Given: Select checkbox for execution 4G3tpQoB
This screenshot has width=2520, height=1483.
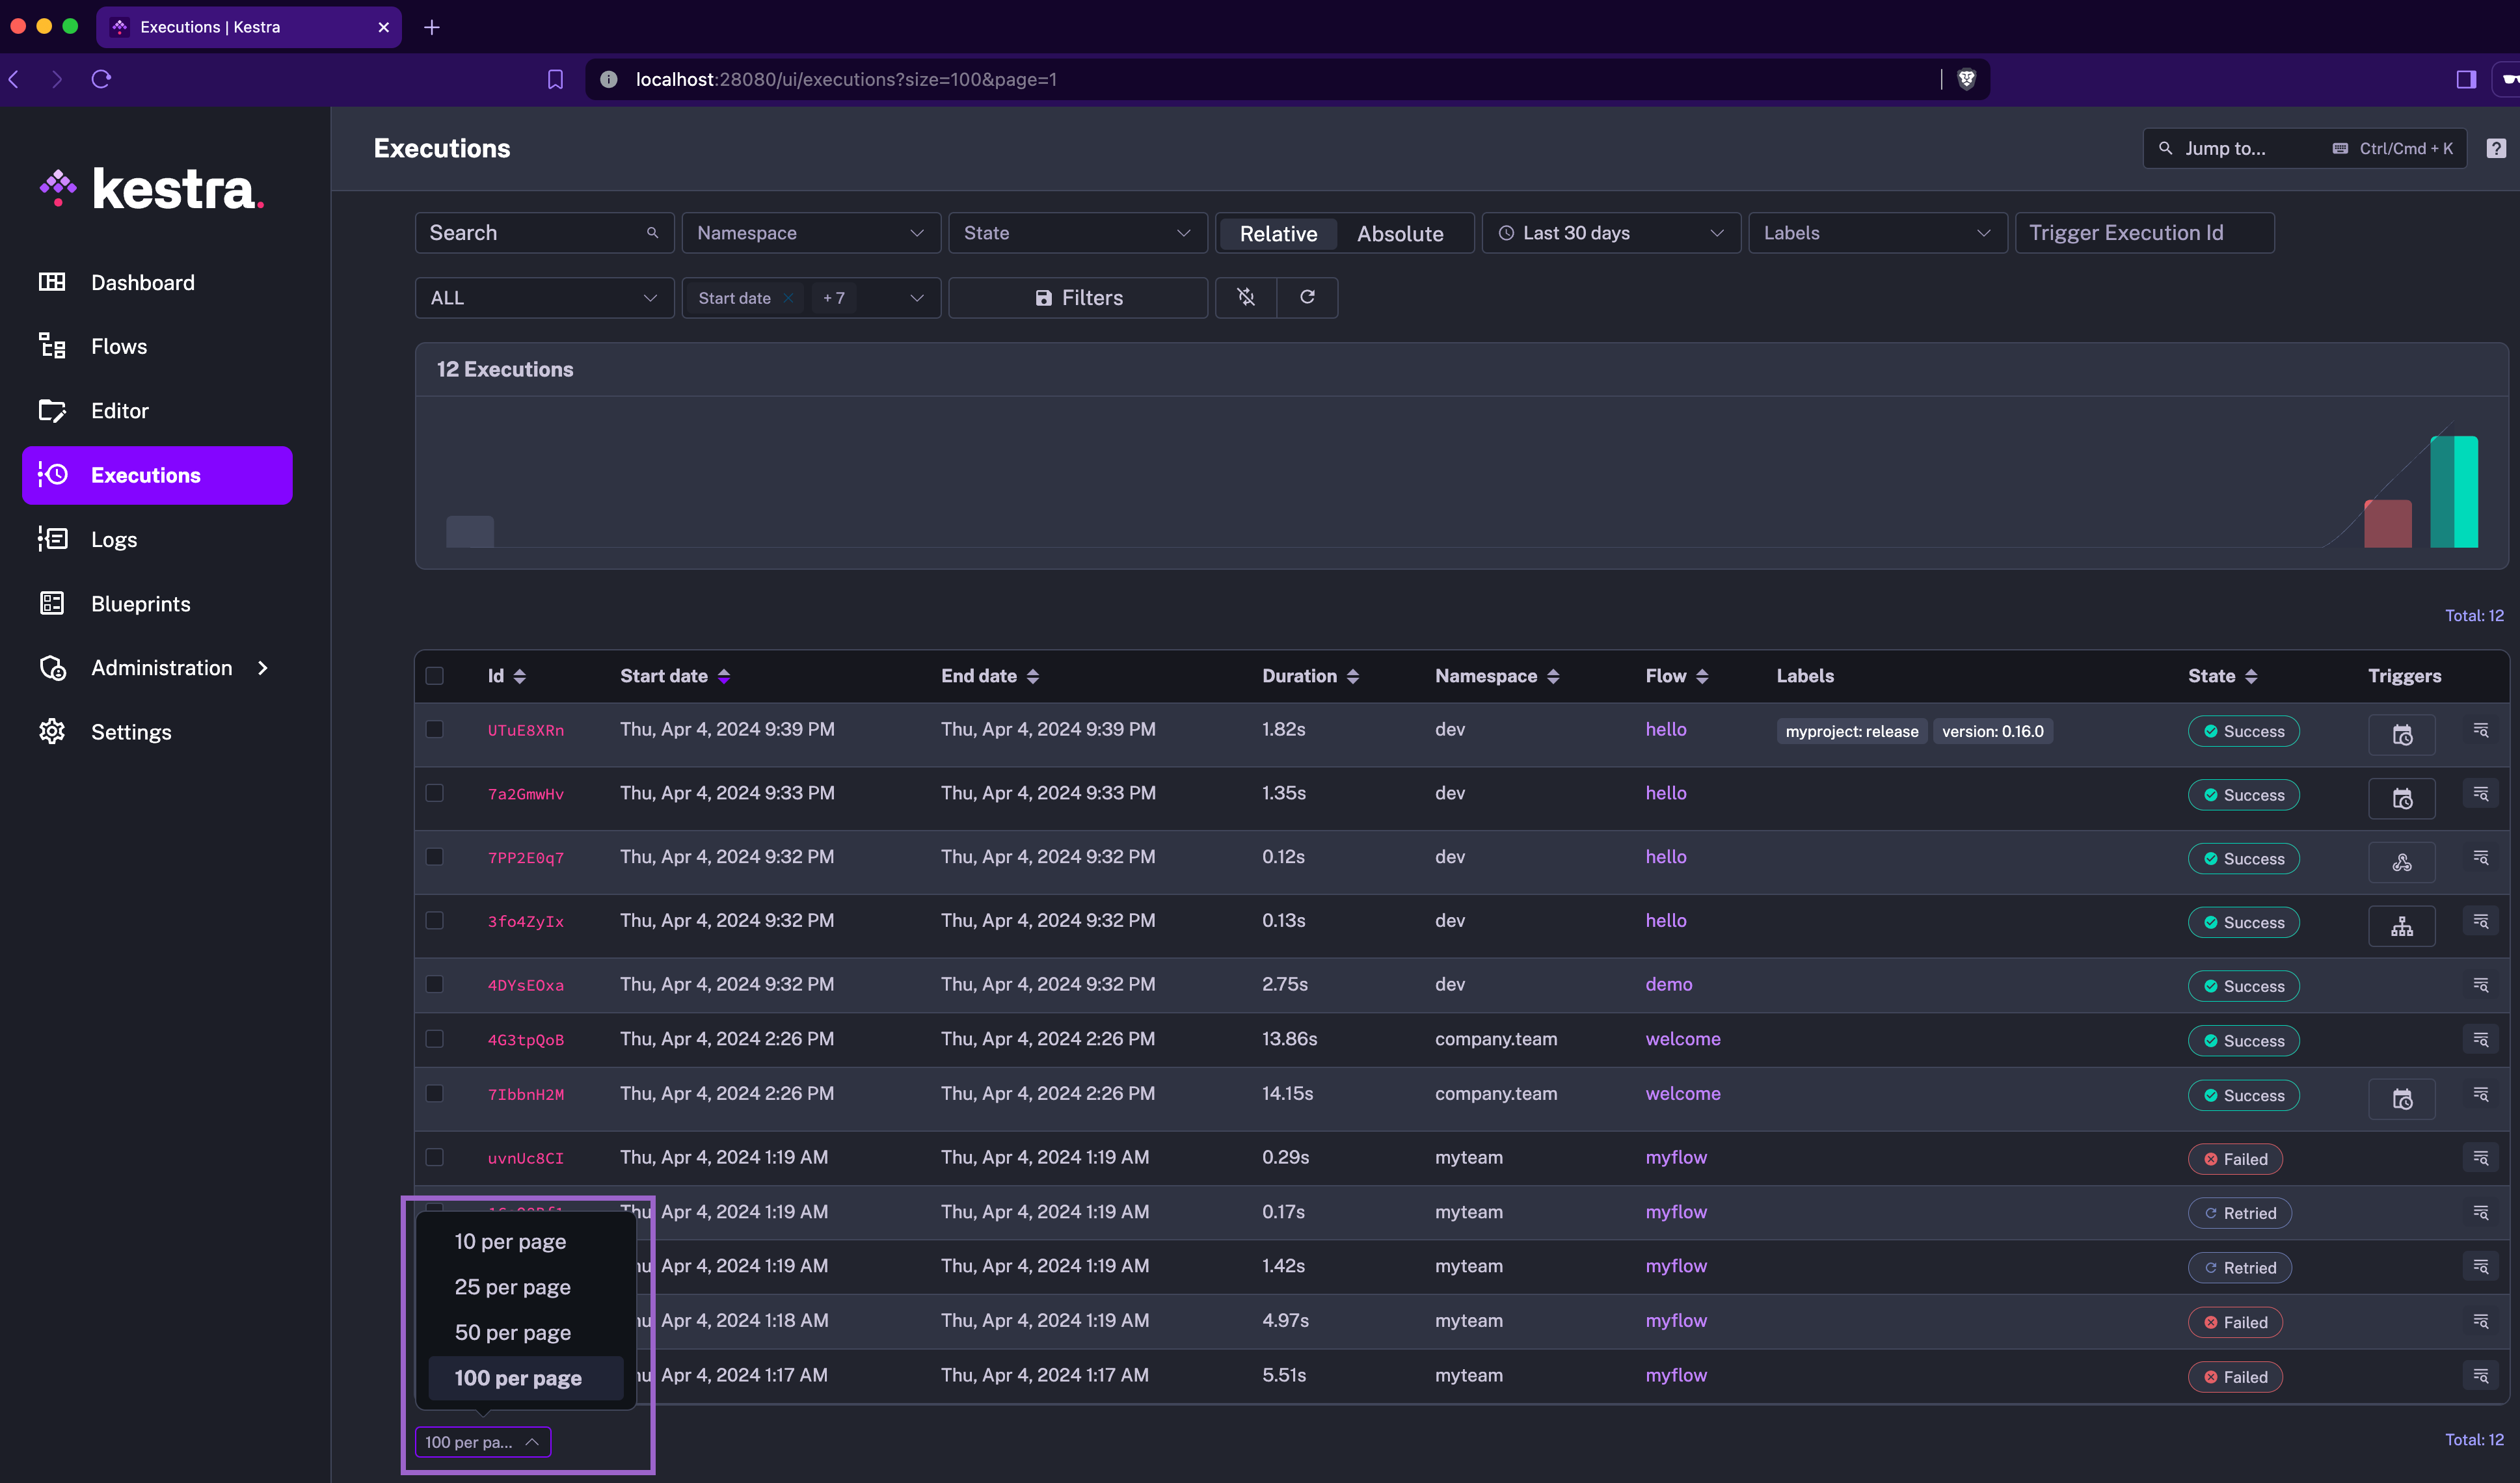Looking at the screenshot, I should point(434,1038).
